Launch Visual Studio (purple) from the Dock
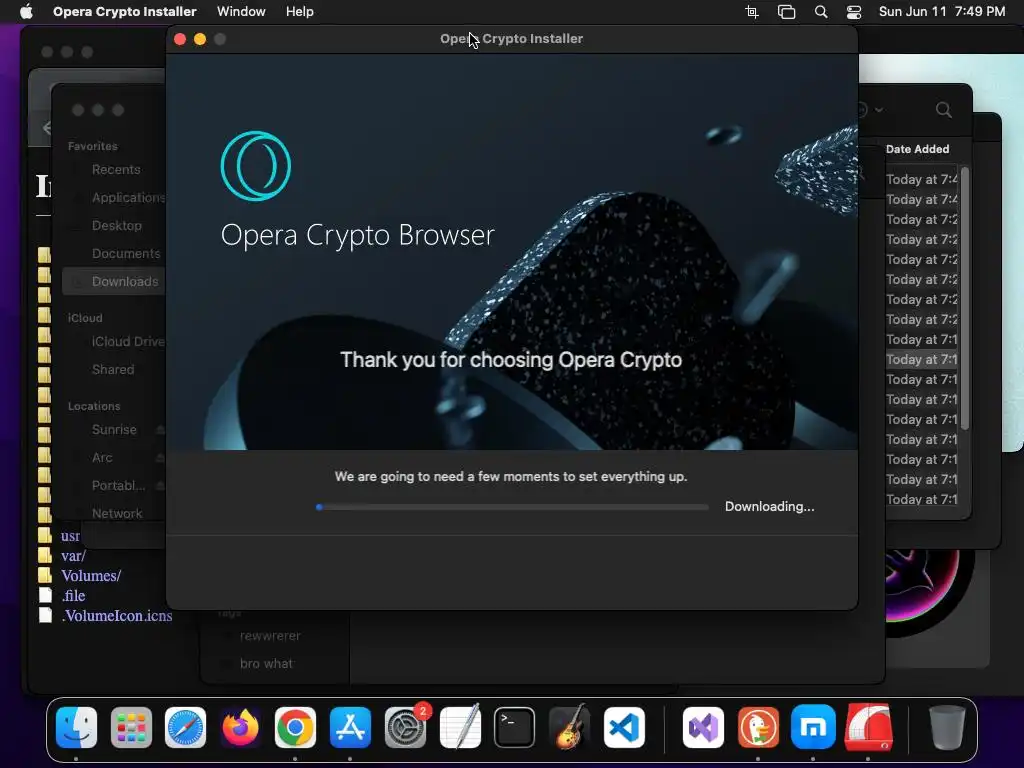Image resolution: width=1024 pixels, height=768 pixels. 703,728
